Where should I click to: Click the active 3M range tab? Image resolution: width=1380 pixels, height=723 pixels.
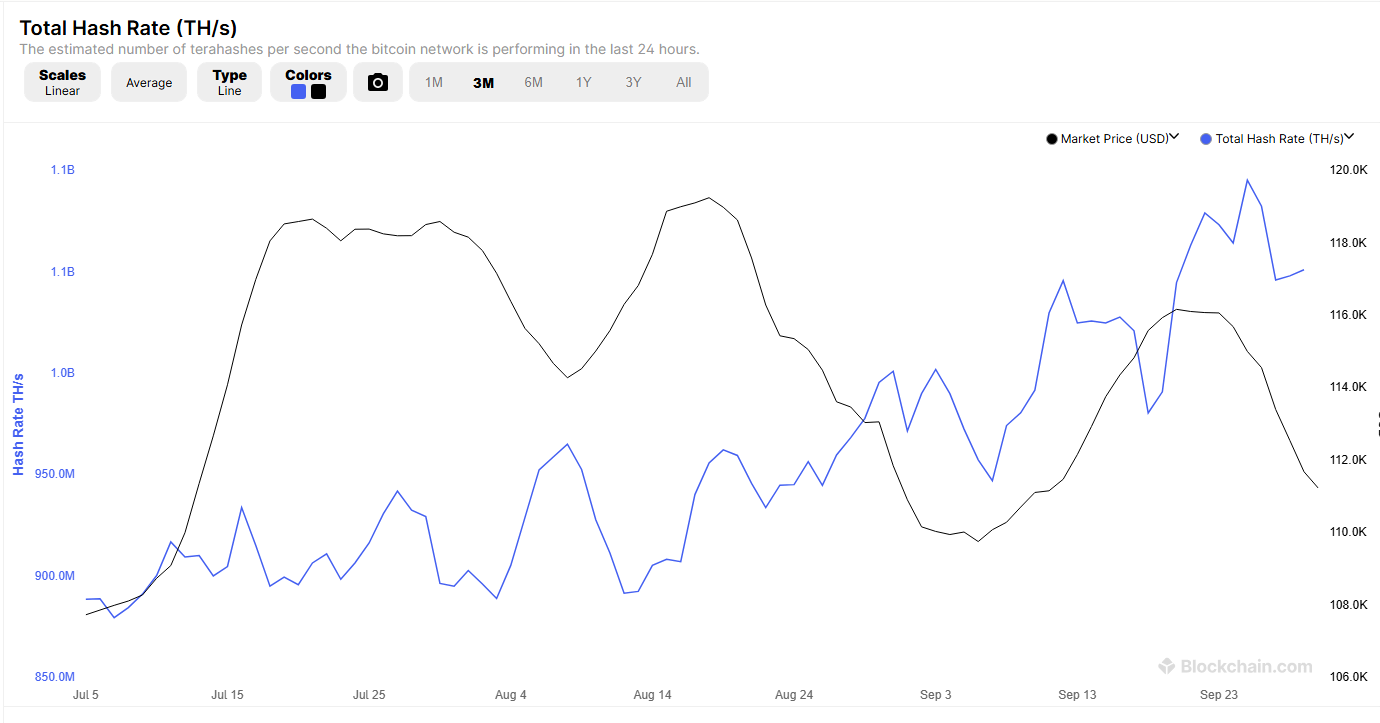point(484,83)
